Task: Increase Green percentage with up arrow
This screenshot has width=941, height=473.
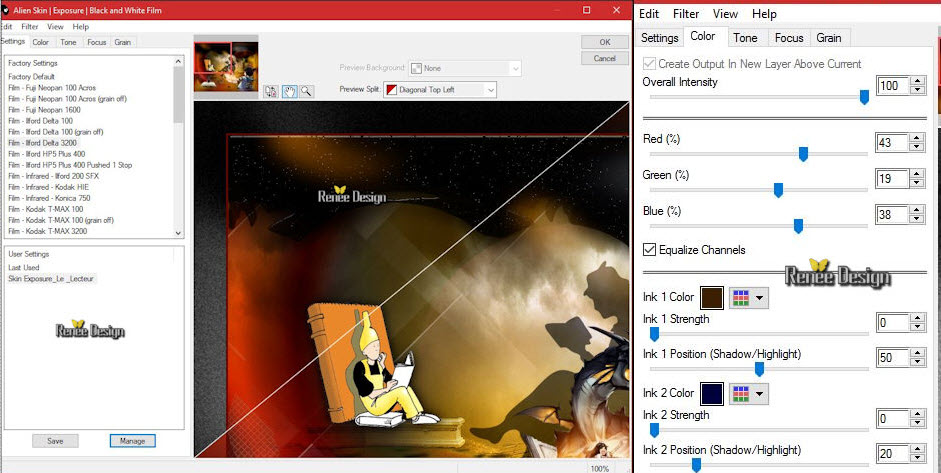Action: 917,174
